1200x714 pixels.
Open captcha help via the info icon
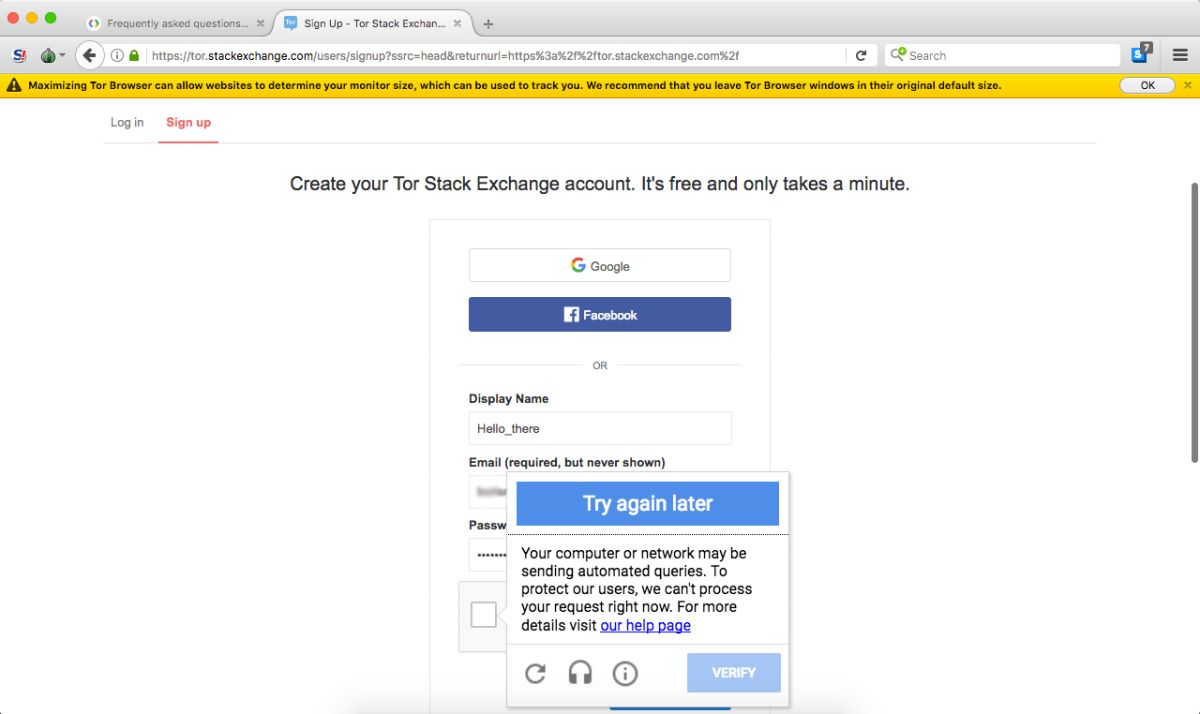point(625,673)
